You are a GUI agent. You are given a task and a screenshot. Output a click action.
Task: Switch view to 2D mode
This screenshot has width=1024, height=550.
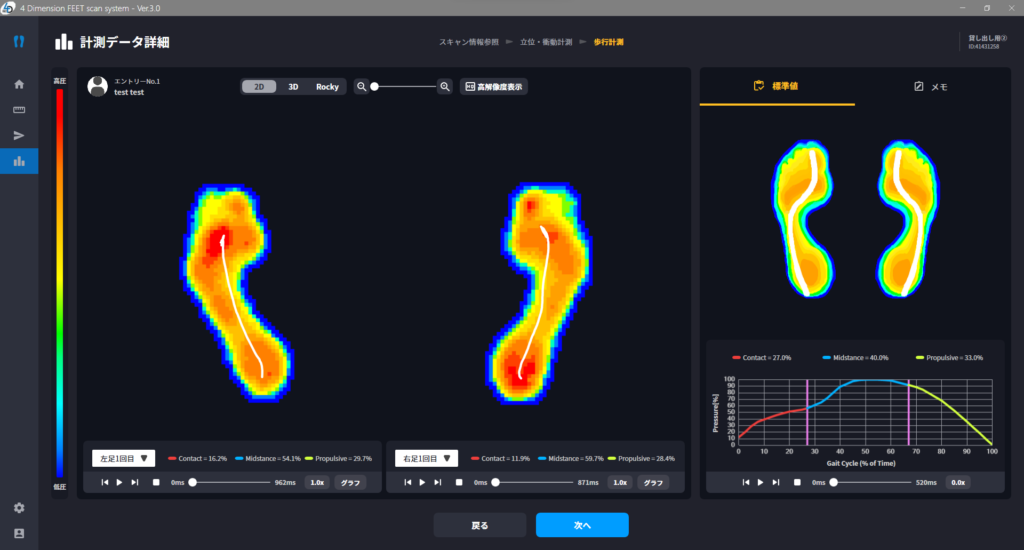pos(259,87)
